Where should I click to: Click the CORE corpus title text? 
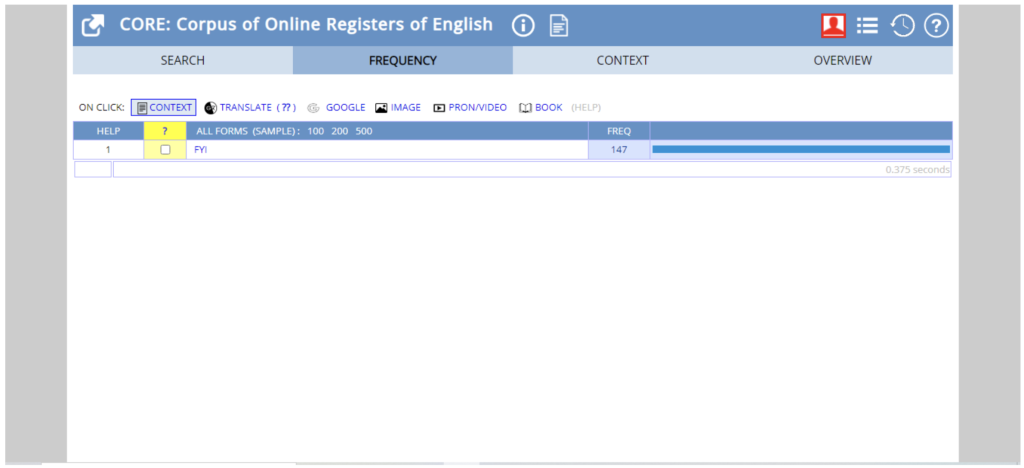pyautogui.click(x=306, y=25)
